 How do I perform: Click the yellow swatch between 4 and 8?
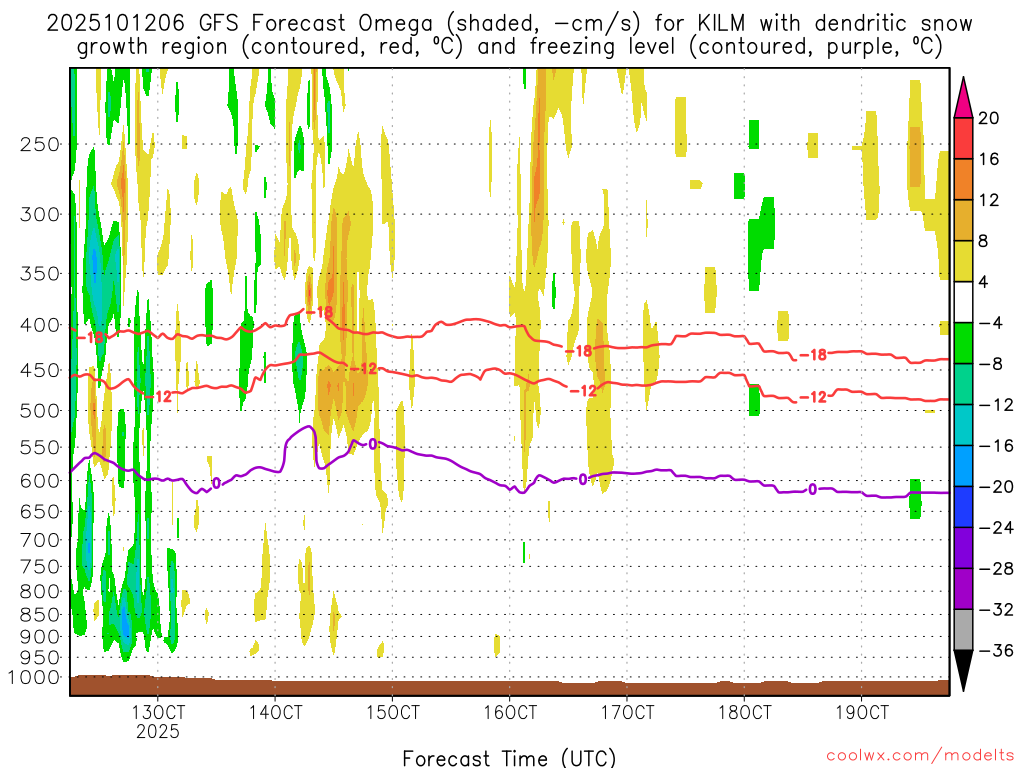click(963, 261)
